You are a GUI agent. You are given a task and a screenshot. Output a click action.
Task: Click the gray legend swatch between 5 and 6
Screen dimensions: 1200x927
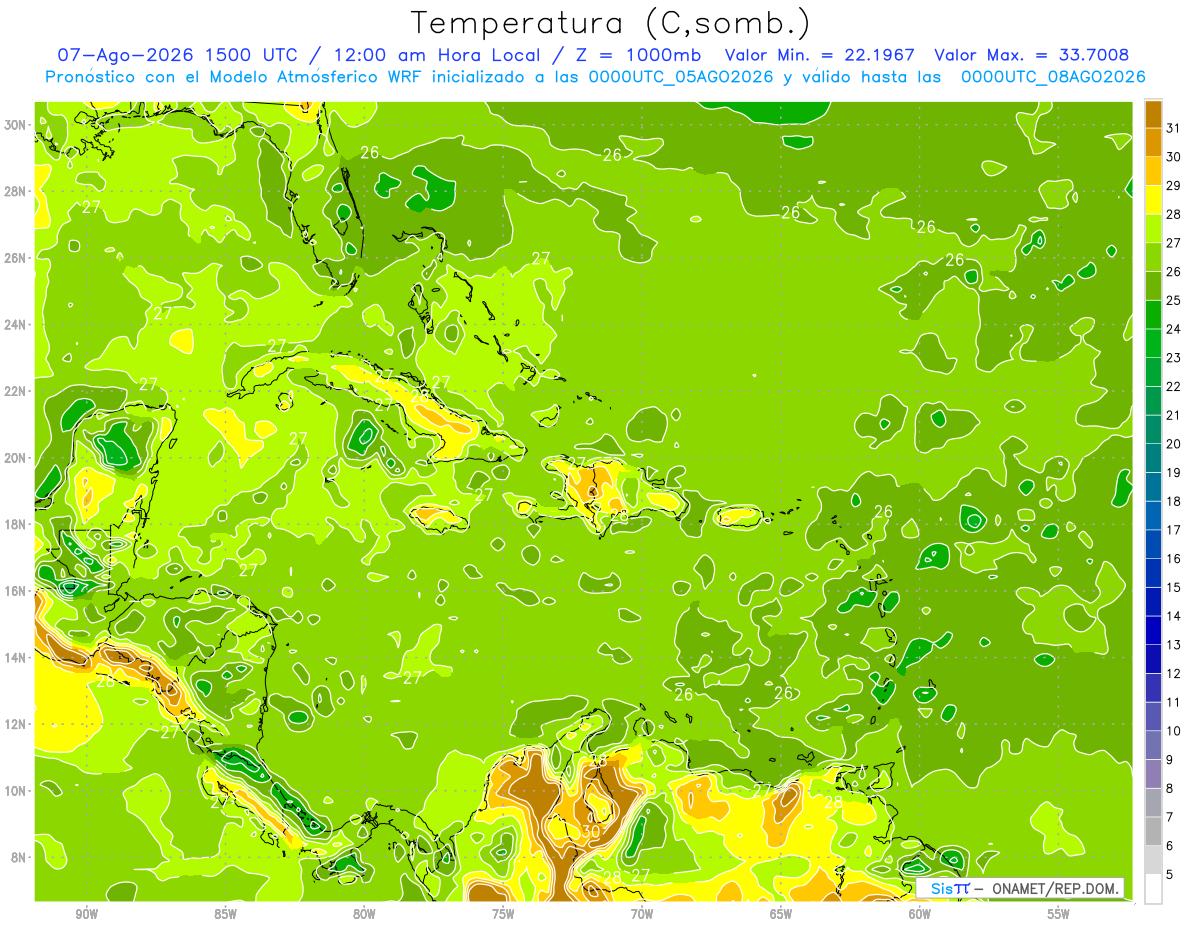tap(1153, 860)
